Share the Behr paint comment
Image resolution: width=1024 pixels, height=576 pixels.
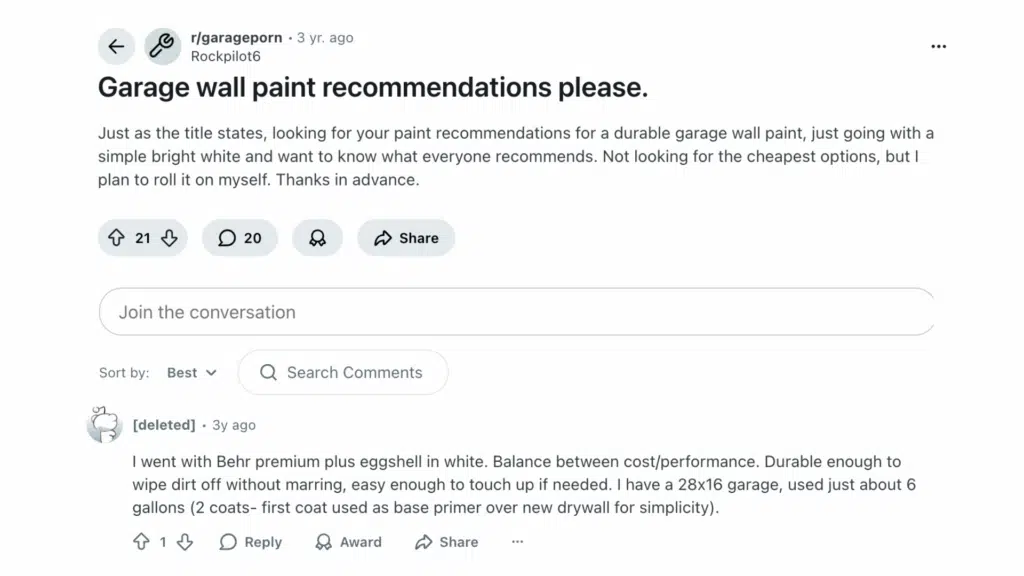pyautogui.click(x=445, y=541)
